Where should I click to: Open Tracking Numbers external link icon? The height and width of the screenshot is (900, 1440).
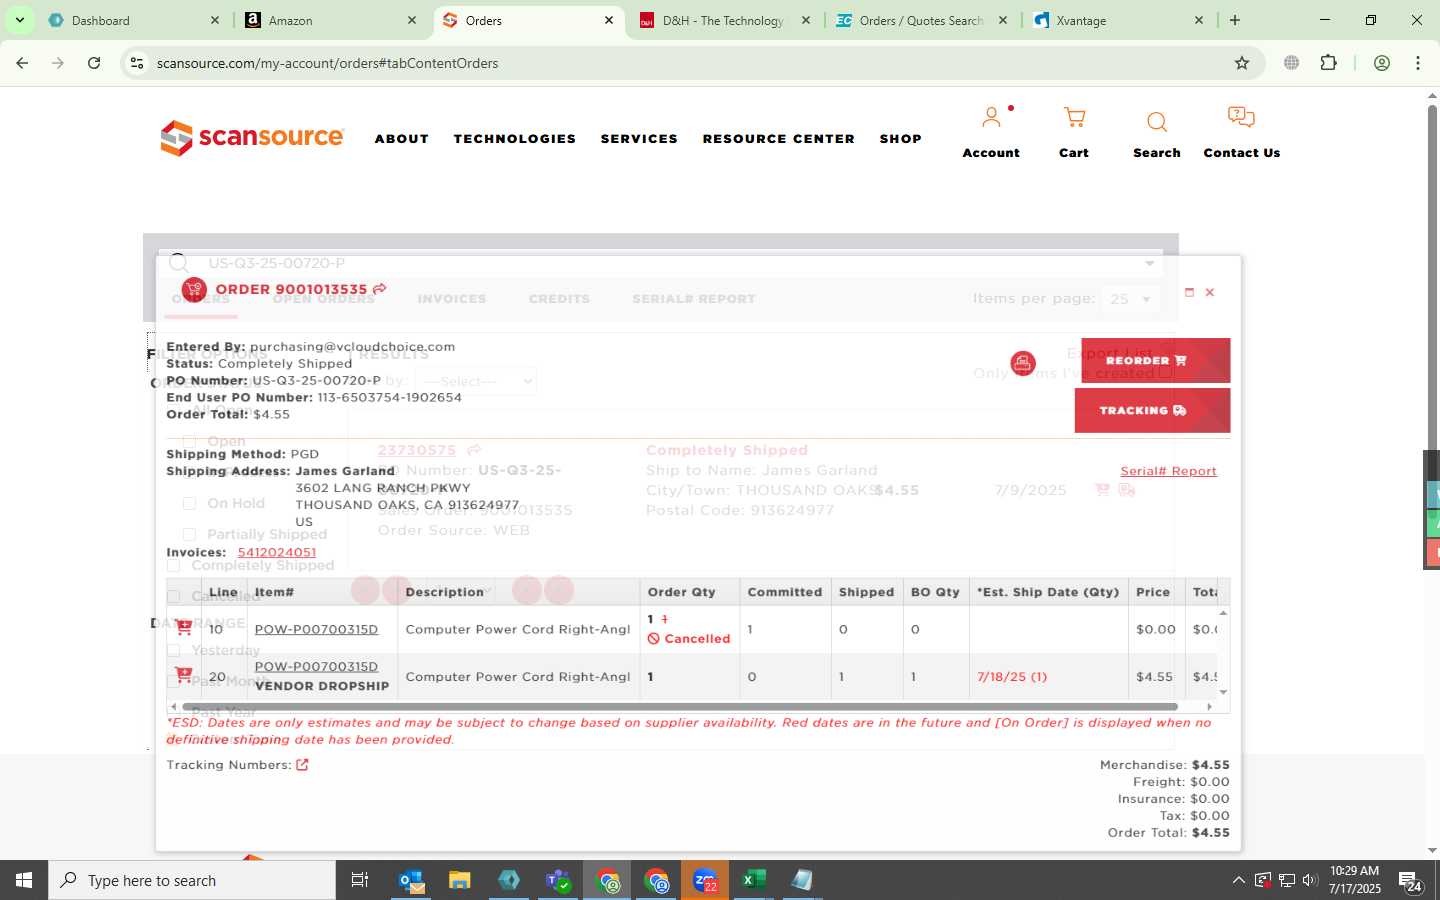point(302,765)
